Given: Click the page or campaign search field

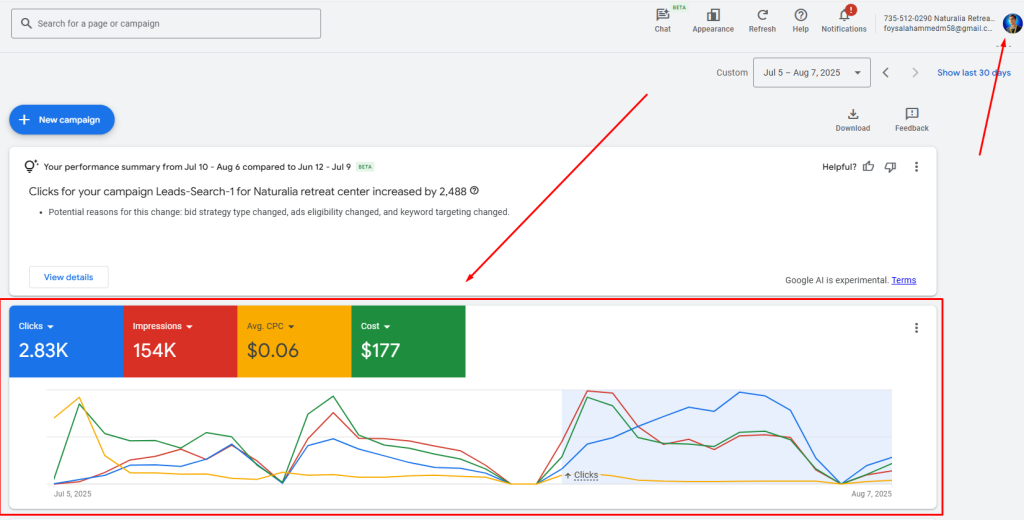Looking at the screenshot, I should tap(166, 23).
